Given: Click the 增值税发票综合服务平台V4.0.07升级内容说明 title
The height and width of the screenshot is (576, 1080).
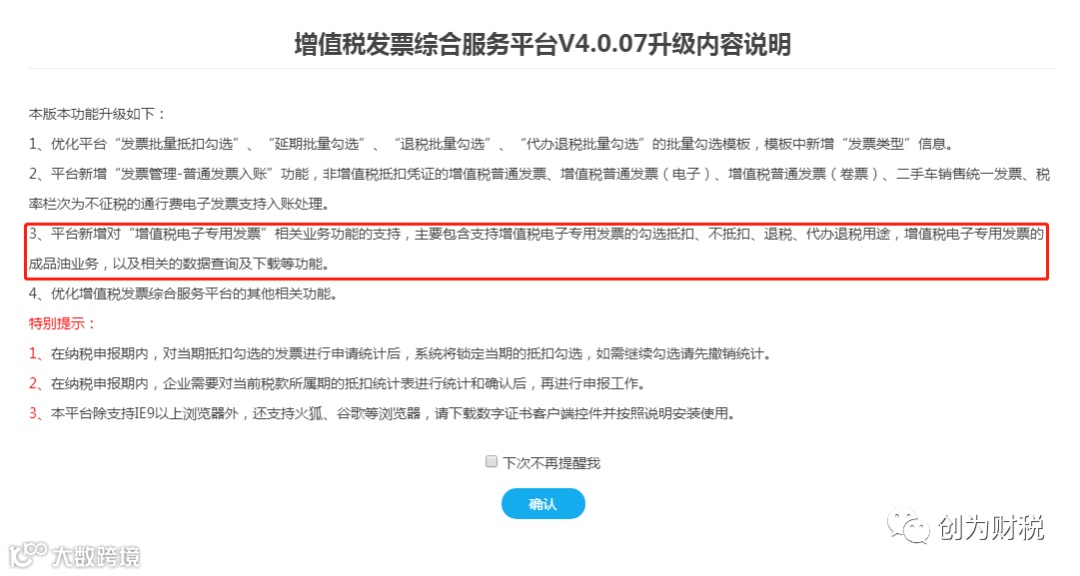Looking at the screenshot, I should point(542,45).
